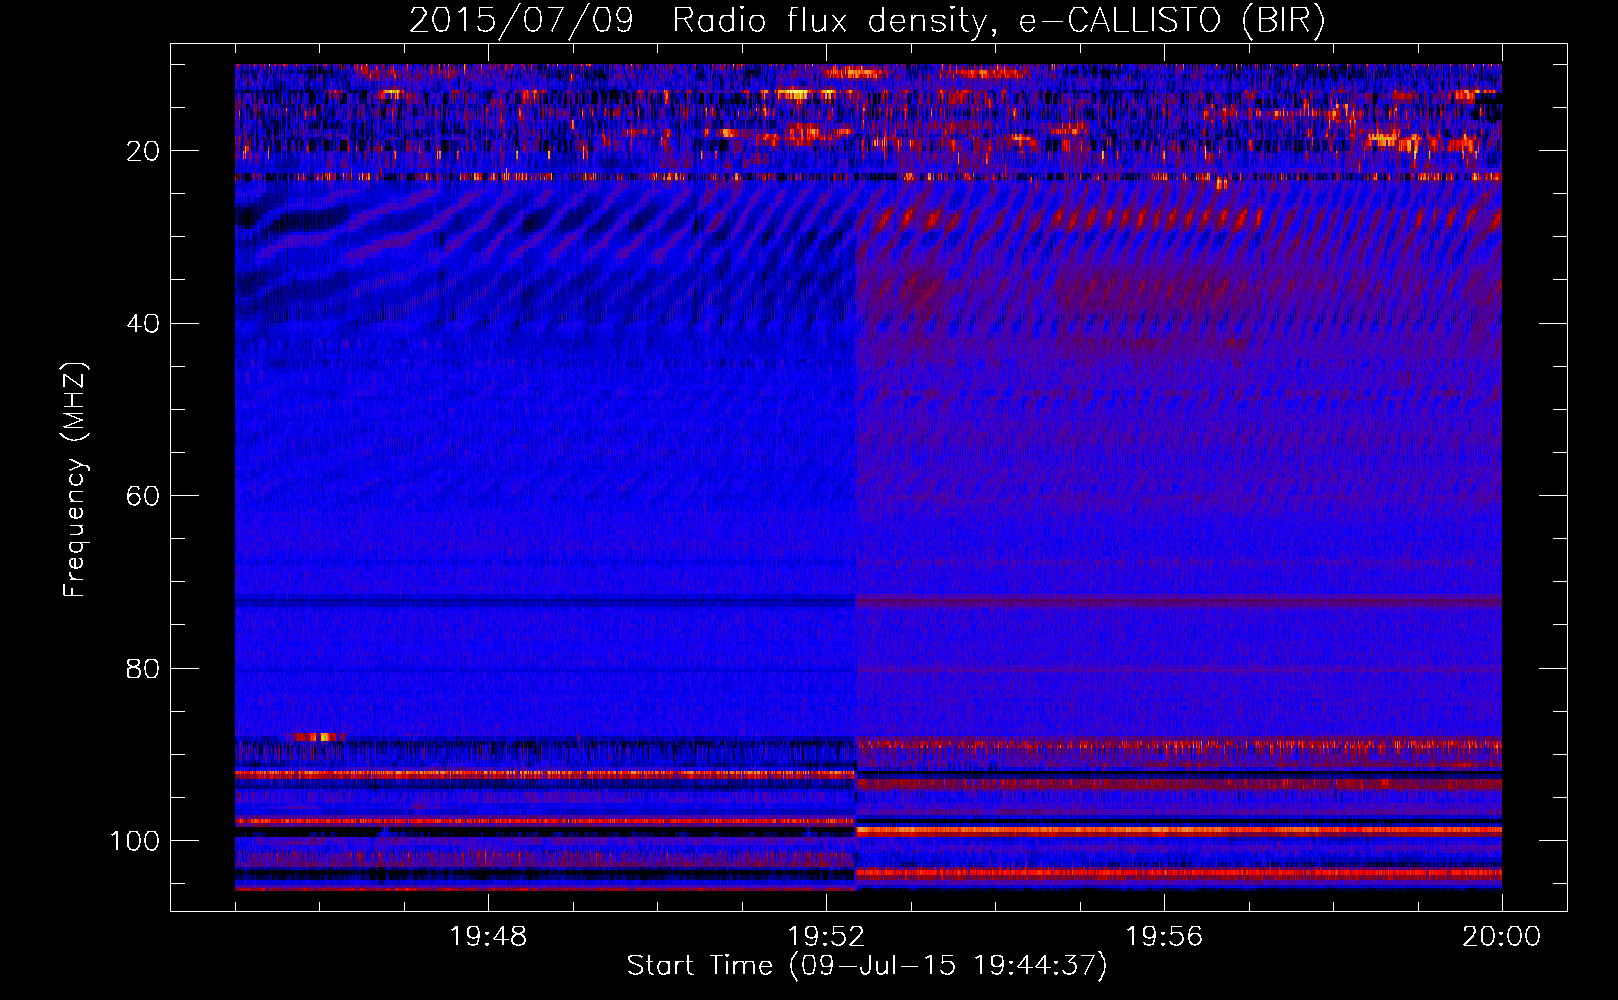Click the plot title containing e-CALLISTO (BIR)
This screenshot has width=1618, height=1000.
pos(867,21)
